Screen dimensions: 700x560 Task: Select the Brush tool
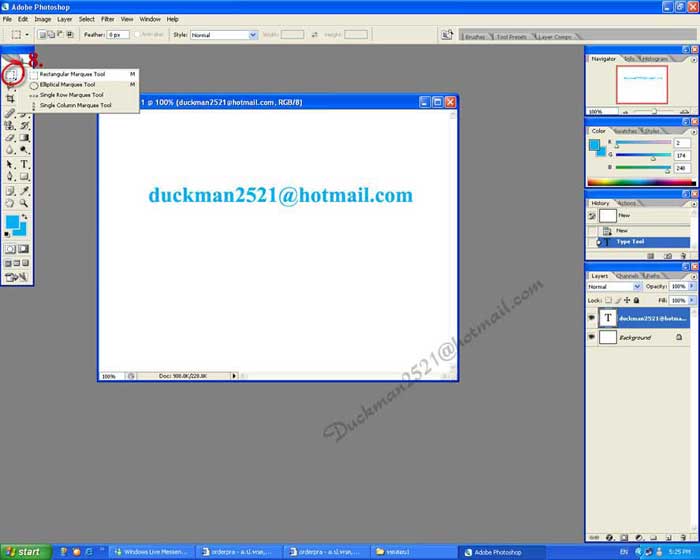coord(25,114)
